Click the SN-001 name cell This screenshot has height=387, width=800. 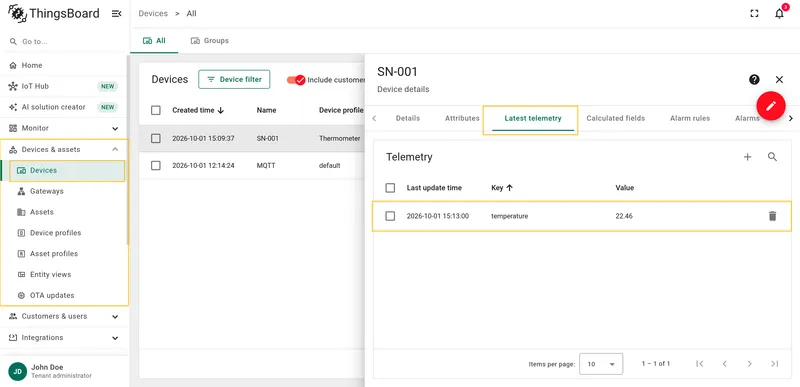point(268,138)
